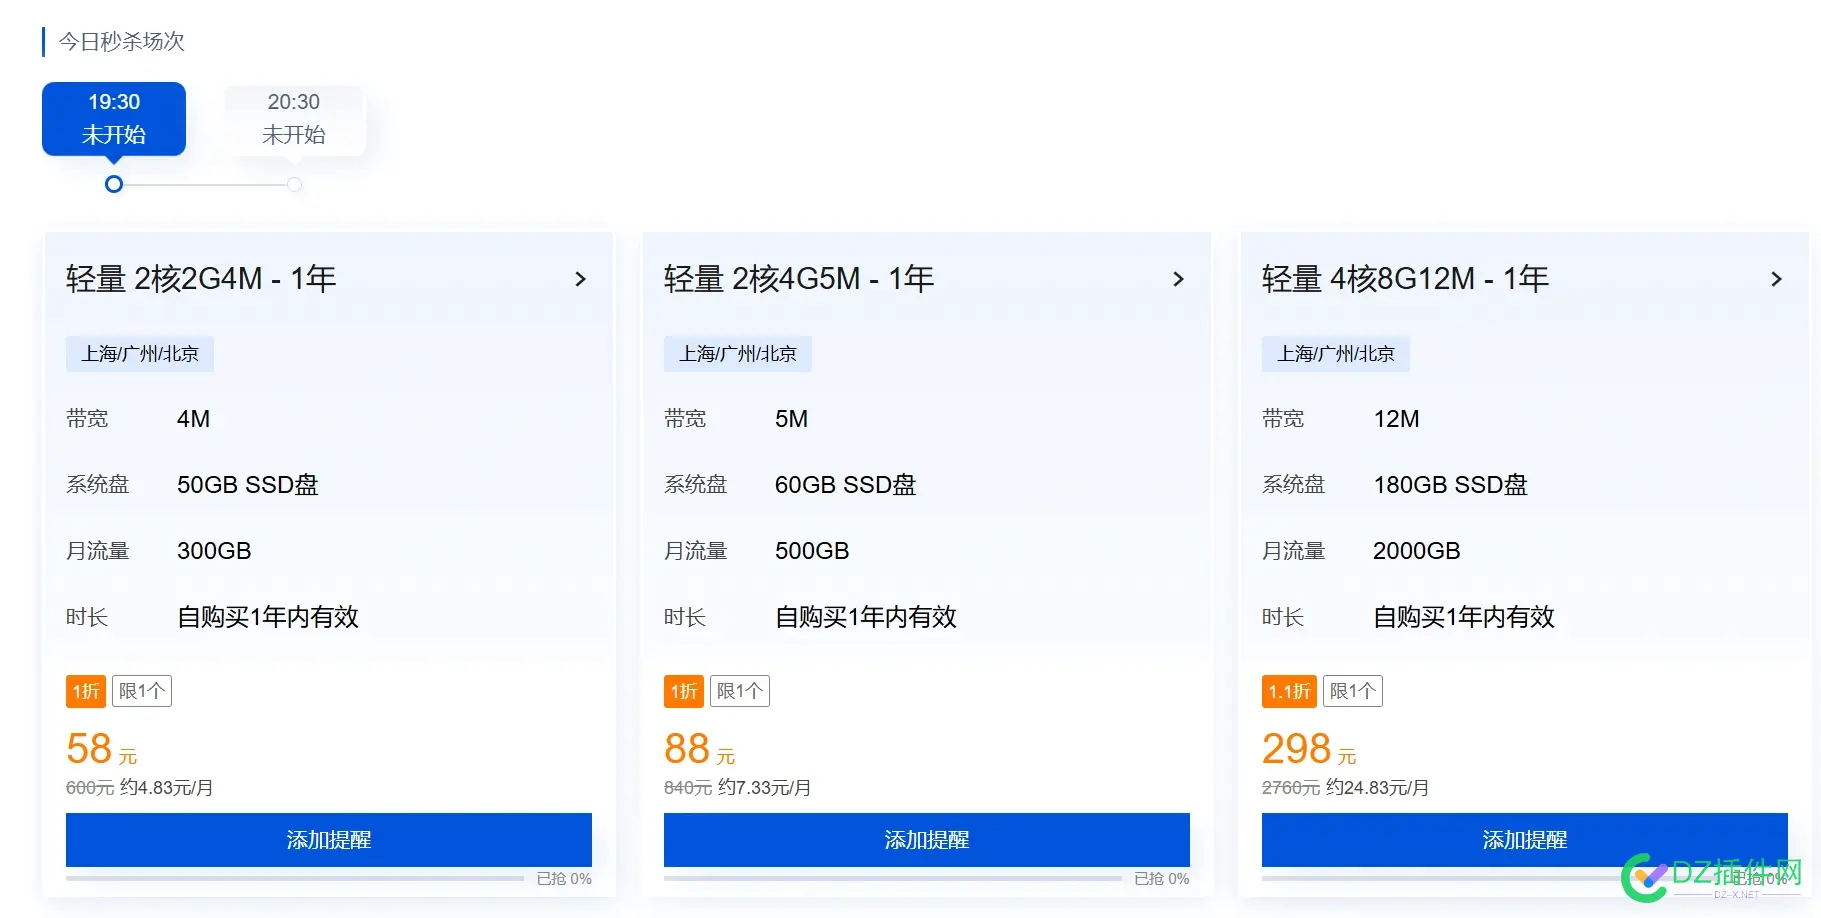
Task: Click 限1个 tag beside 1折 badge
Action: [142, 691]
